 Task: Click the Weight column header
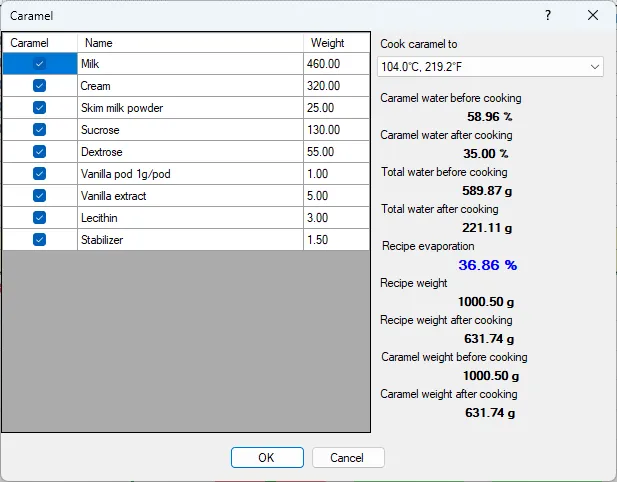tap(337, 42)
